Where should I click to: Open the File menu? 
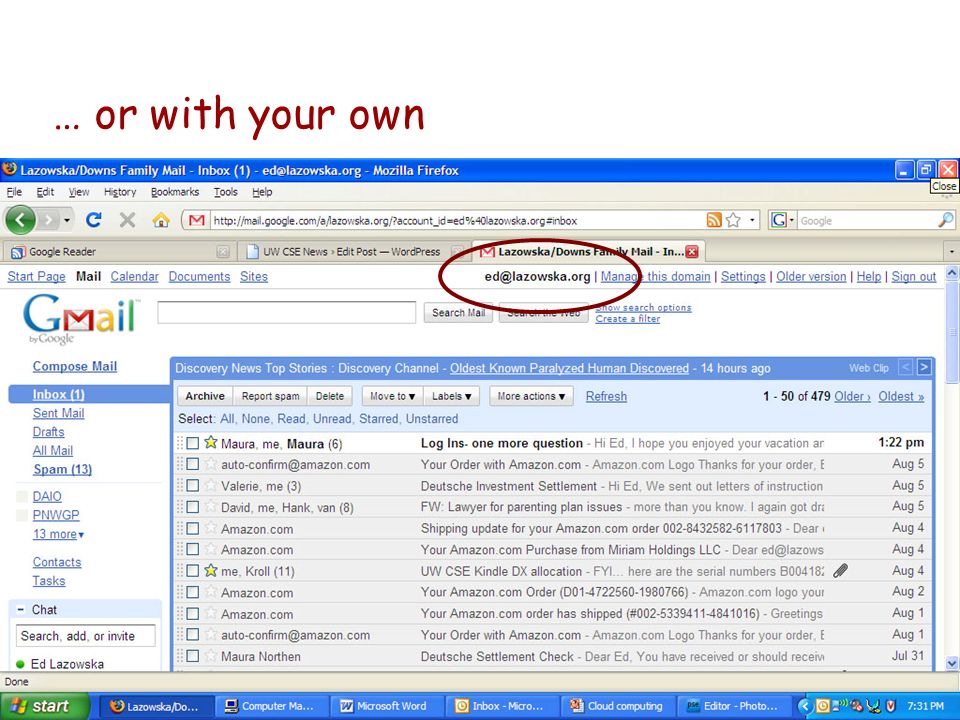pos(14,192)
